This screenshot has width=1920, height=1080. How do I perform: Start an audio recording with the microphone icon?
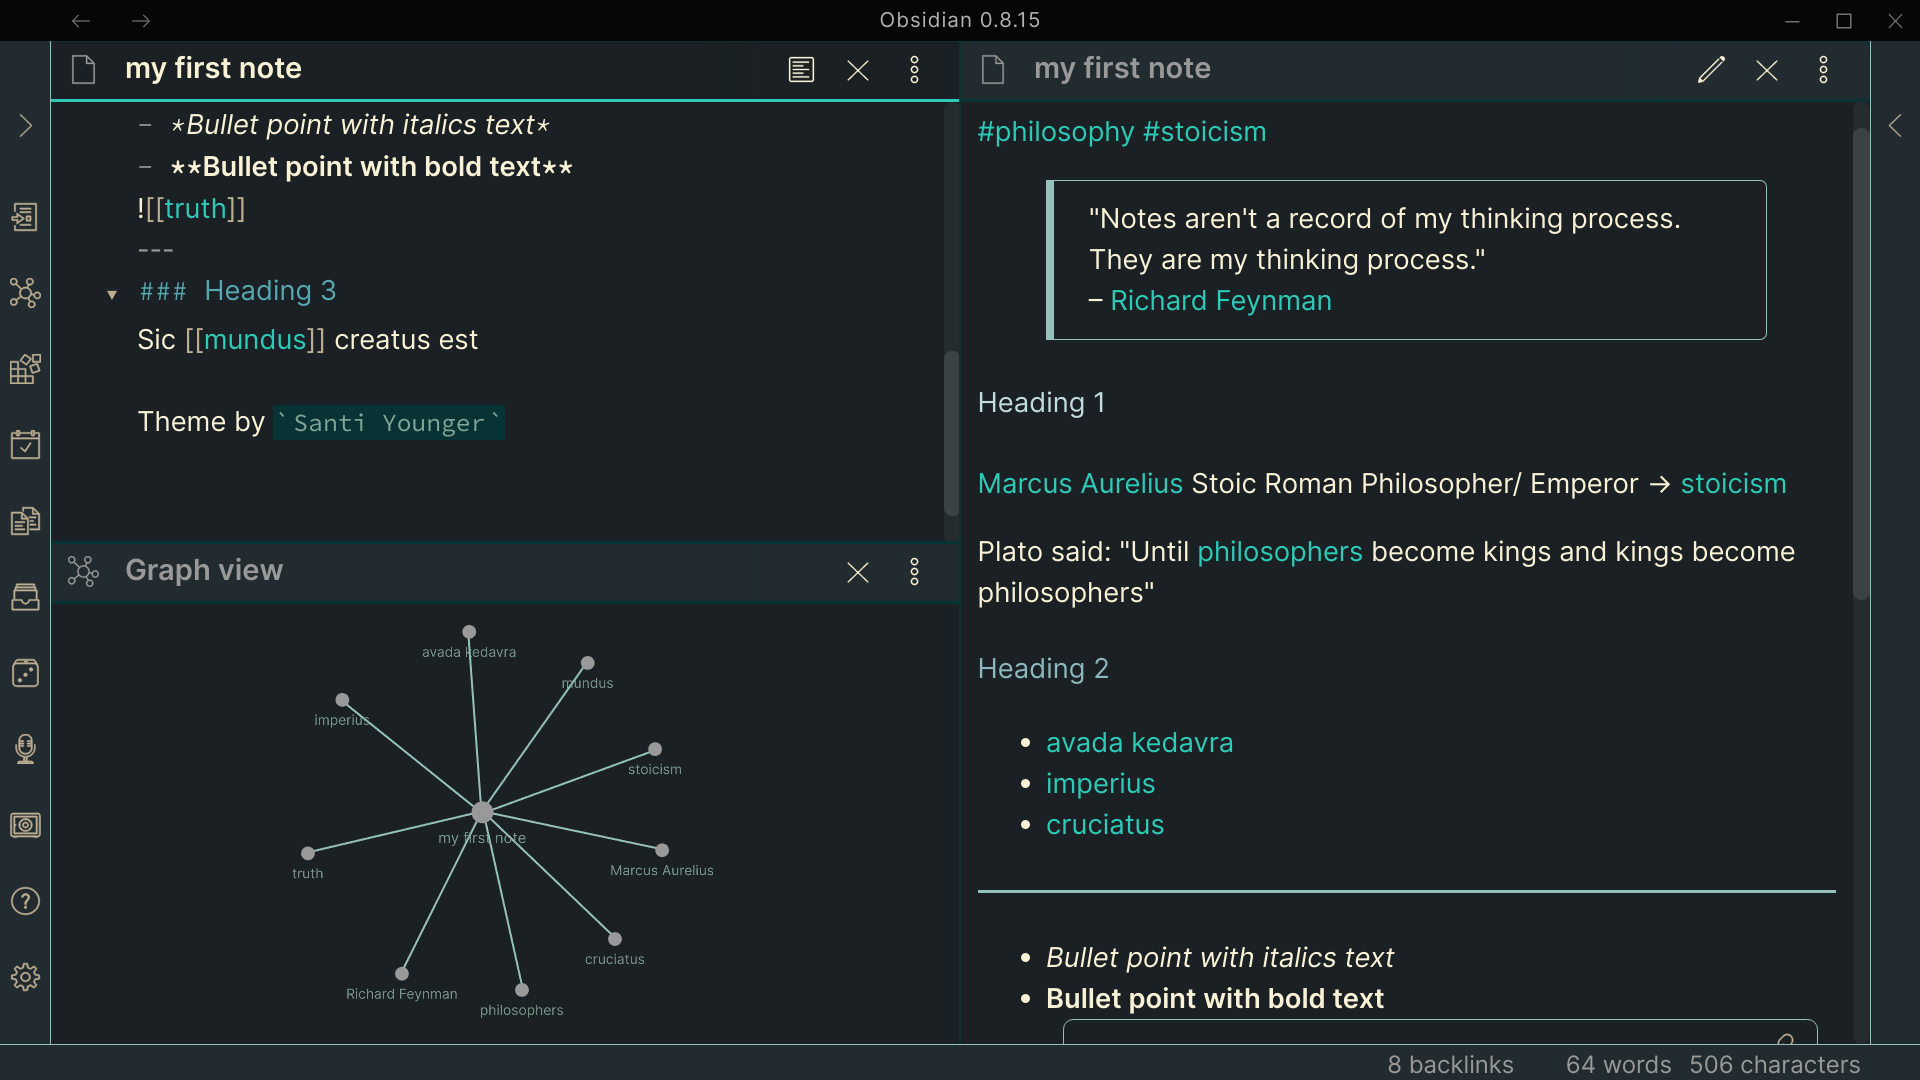(25, 749)
